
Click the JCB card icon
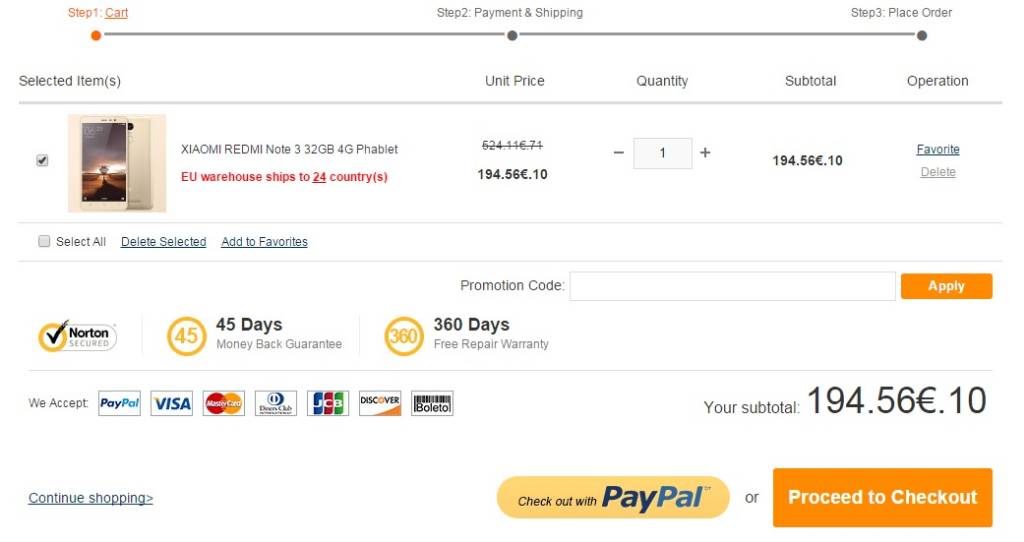pyautogui.click(x=328, y=403)
